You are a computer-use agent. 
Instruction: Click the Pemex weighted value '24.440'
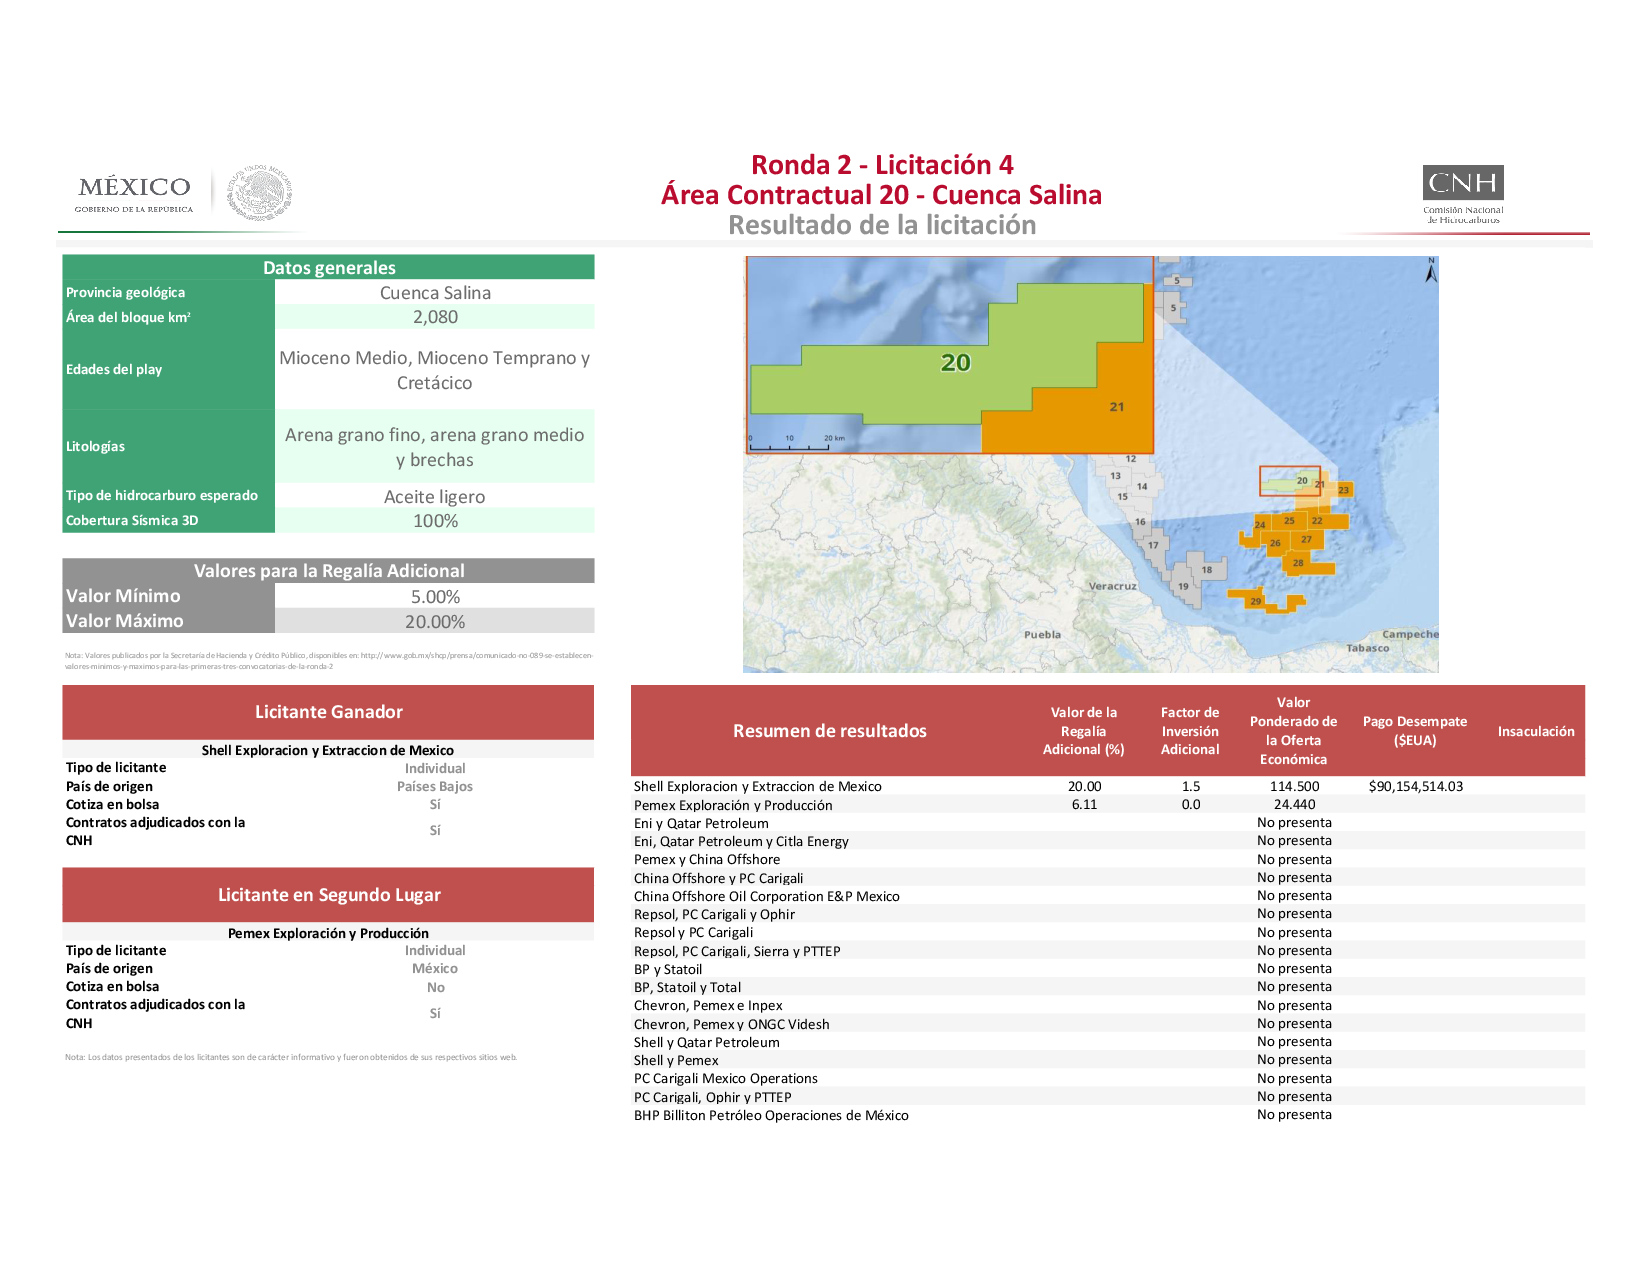(1294, 804)
